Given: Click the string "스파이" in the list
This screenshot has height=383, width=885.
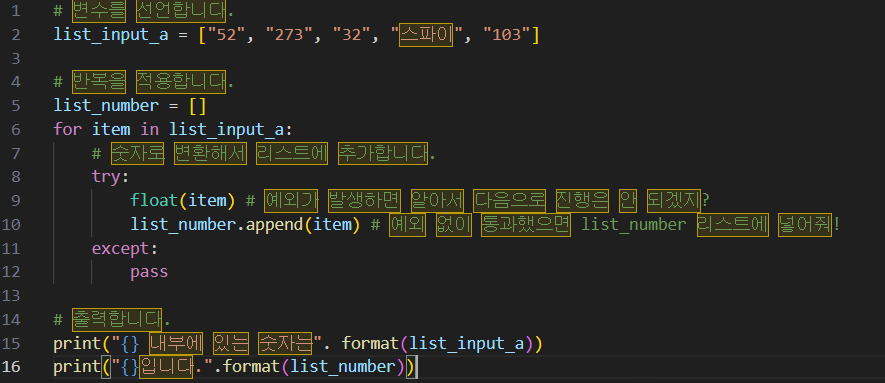Looking at the screenshot, I should coord(426,34).
